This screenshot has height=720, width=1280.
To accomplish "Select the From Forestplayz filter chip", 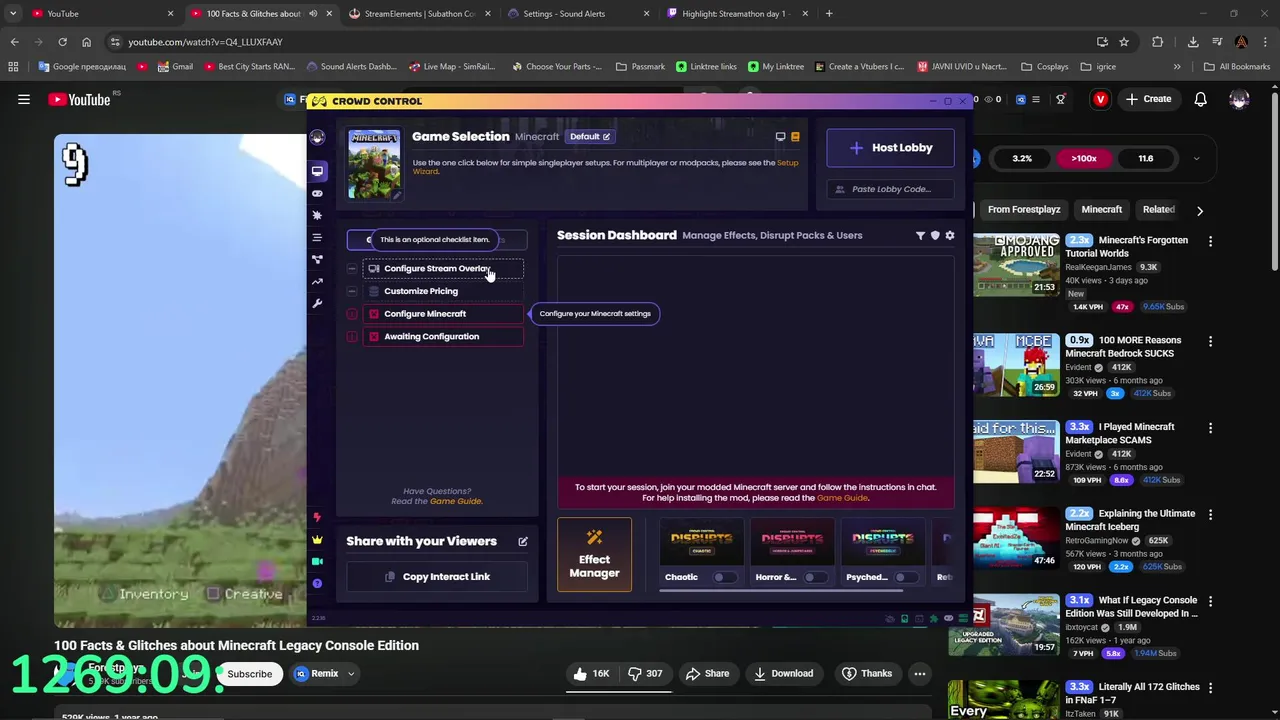I will pos(1024,210).
